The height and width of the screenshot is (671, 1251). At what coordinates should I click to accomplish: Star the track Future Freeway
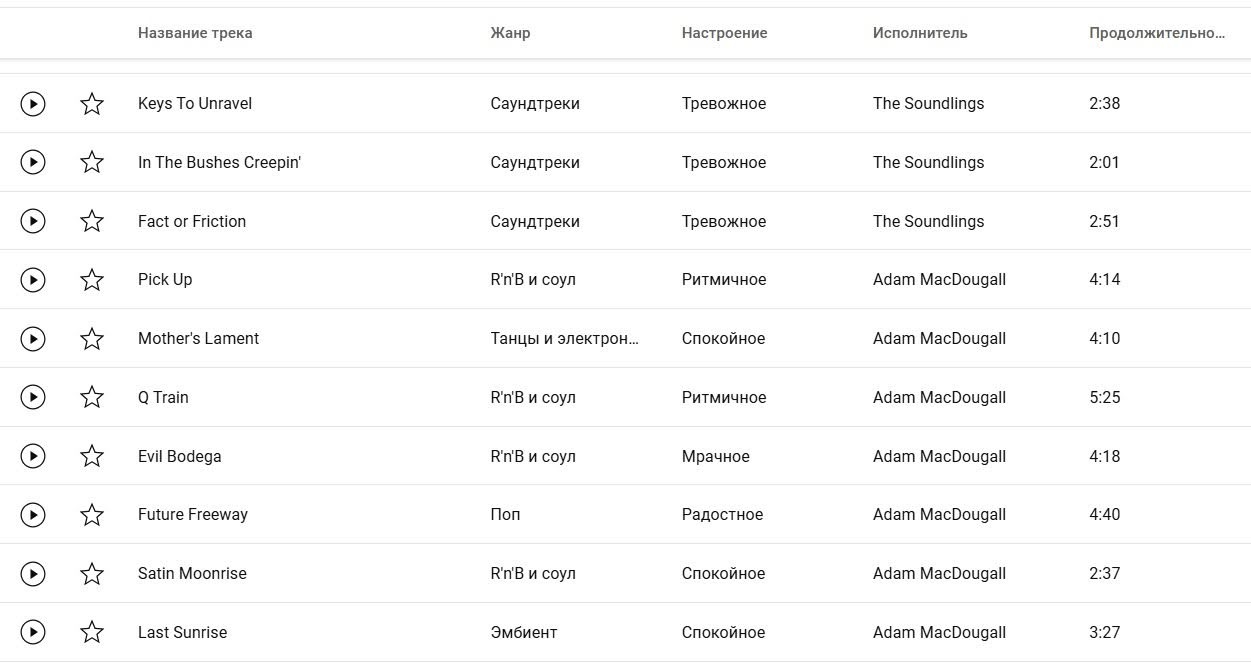coord(92,515)
